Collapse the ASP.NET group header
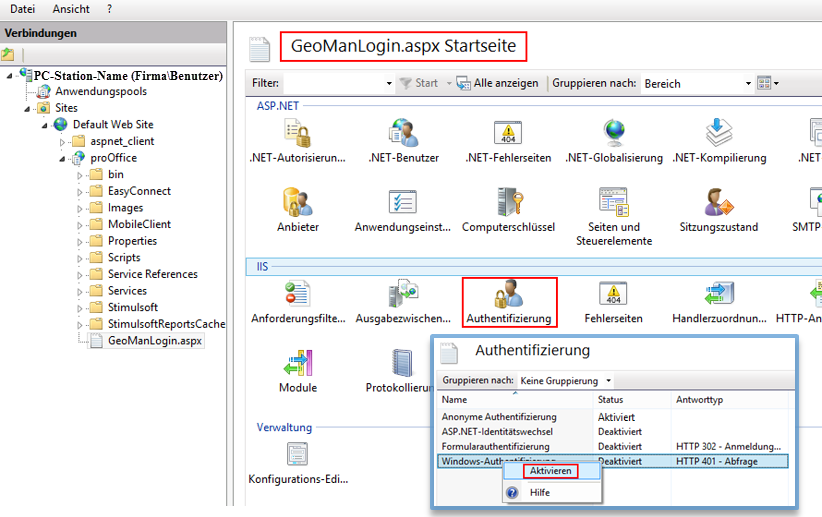The image size is (822, 517). point(277,106)
